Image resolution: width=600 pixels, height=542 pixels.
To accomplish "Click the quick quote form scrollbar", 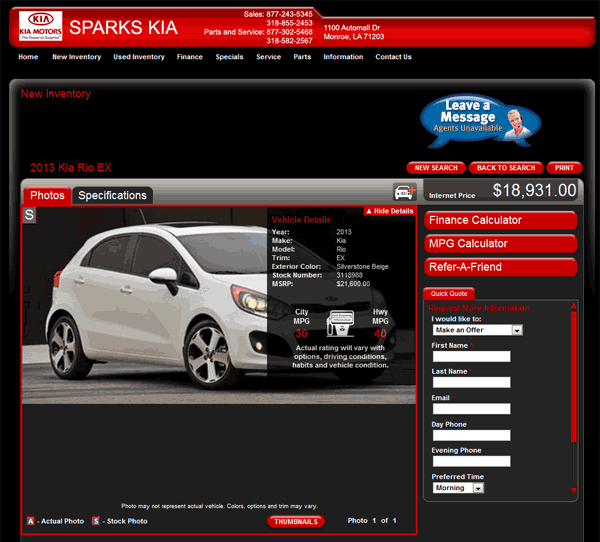I will 574,377.
